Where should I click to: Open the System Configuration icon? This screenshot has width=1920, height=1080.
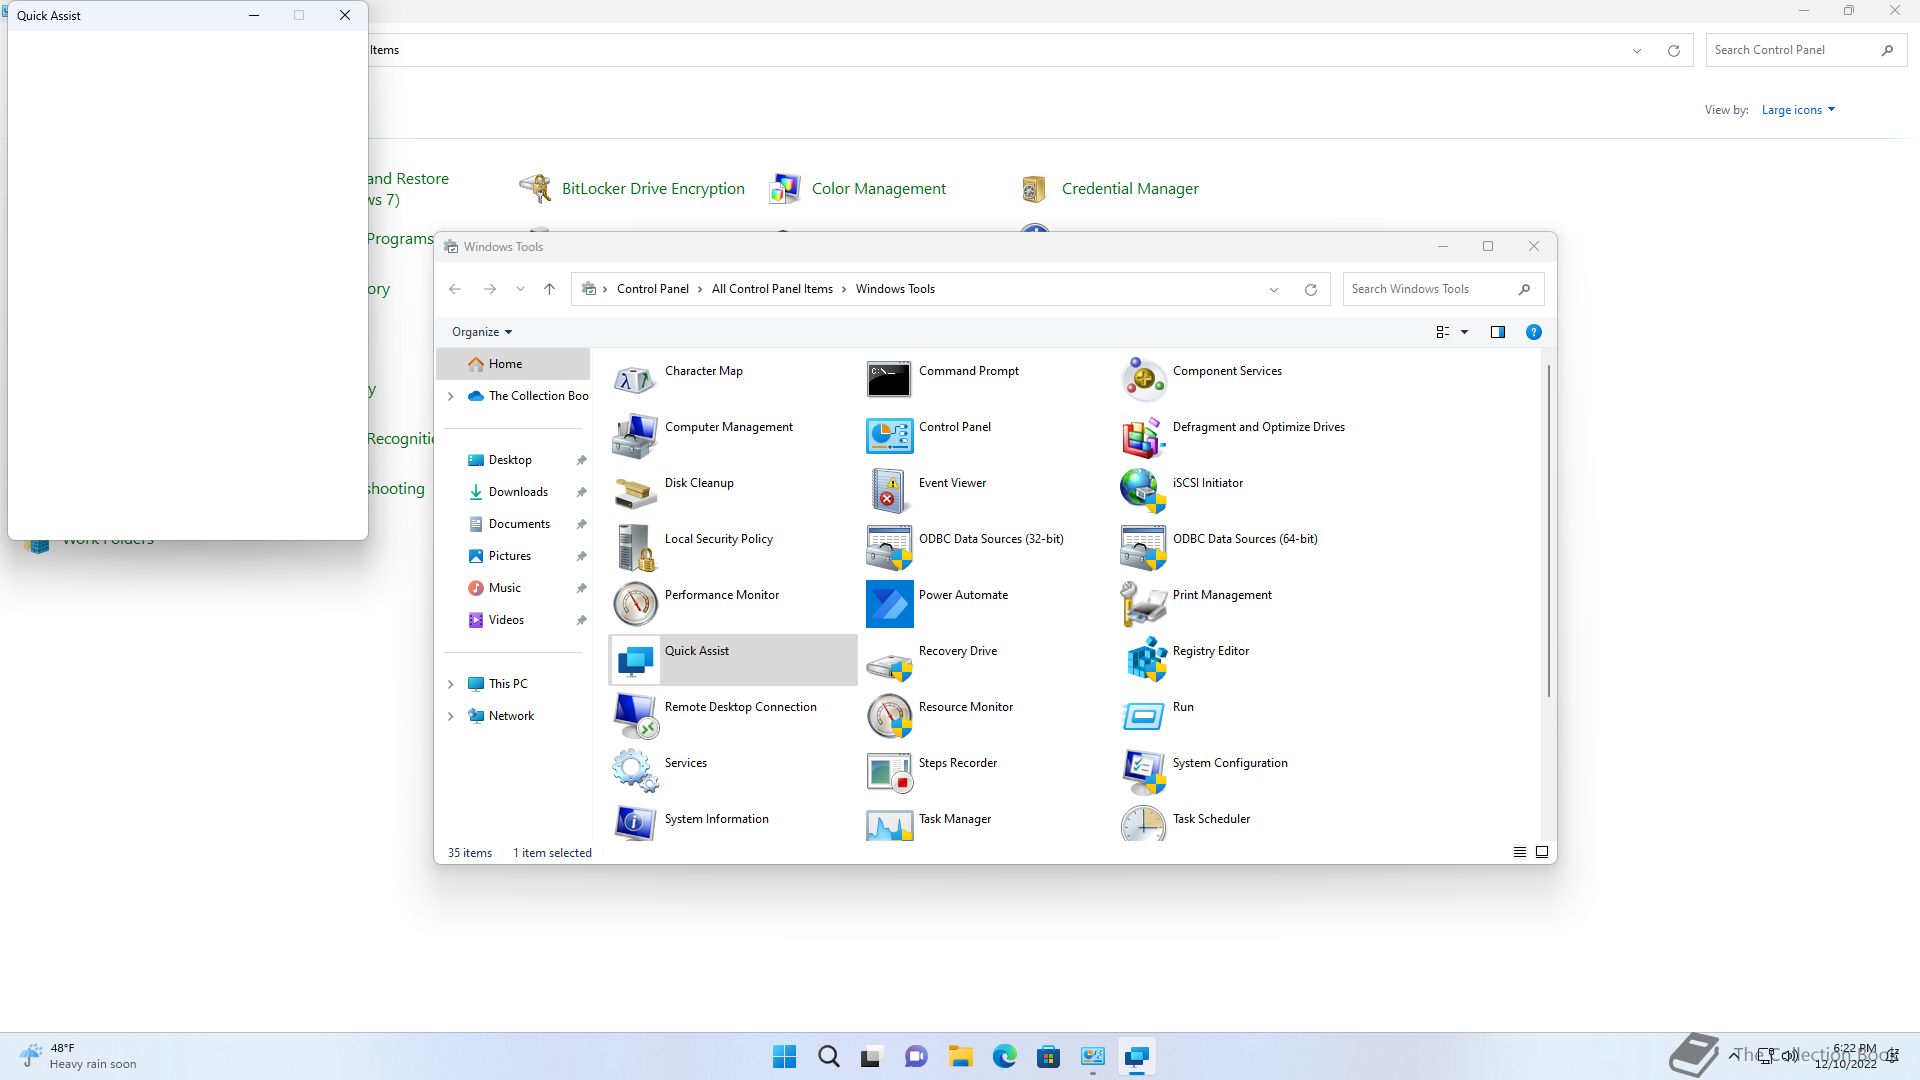tap(1143, 772)
